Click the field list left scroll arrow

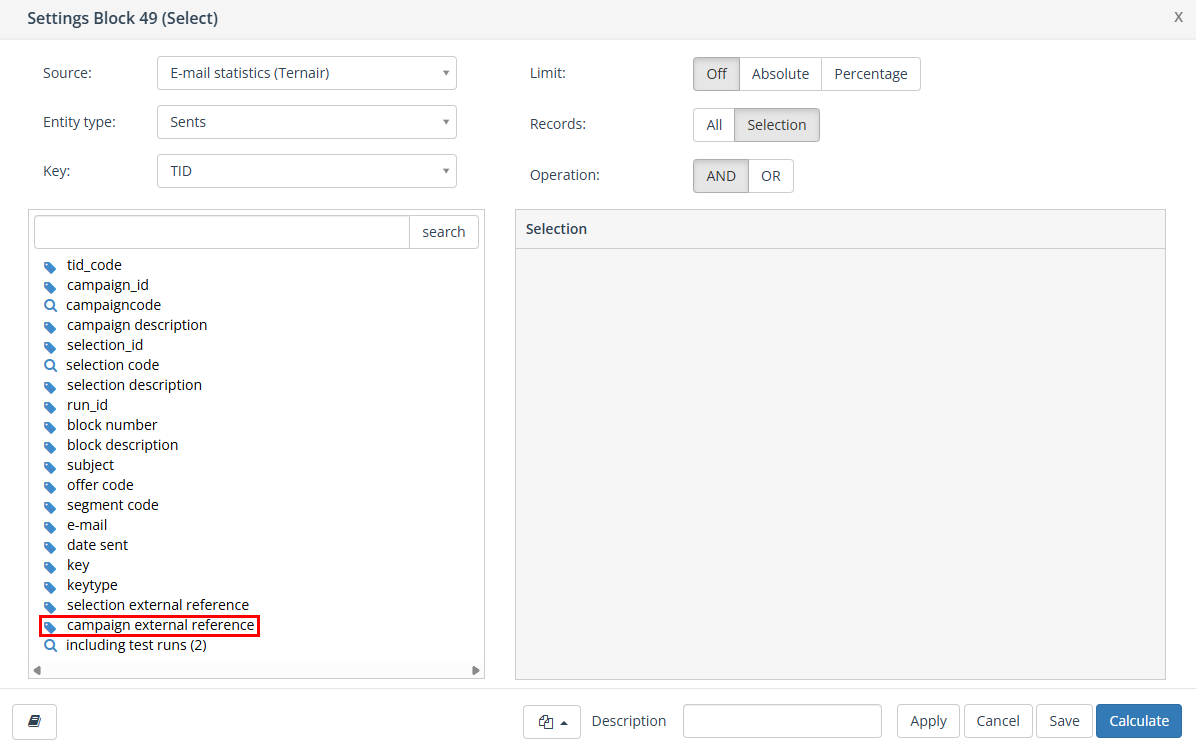click(x=37, y=670)
